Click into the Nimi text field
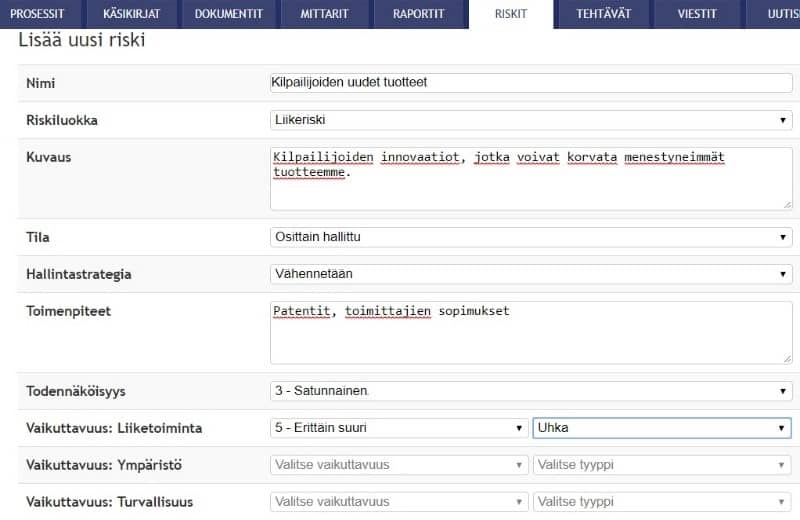This screenshot has width=800, height=520. point(530,82)
